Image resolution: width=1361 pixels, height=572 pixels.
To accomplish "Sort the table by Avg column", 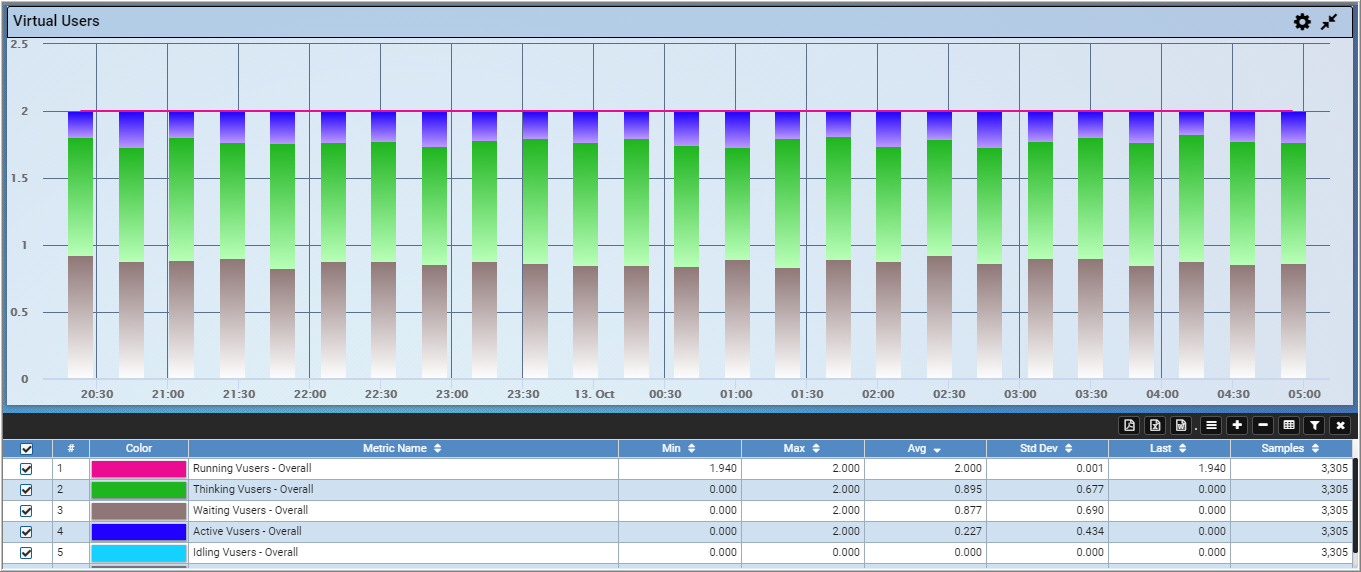I will (925, 448).
